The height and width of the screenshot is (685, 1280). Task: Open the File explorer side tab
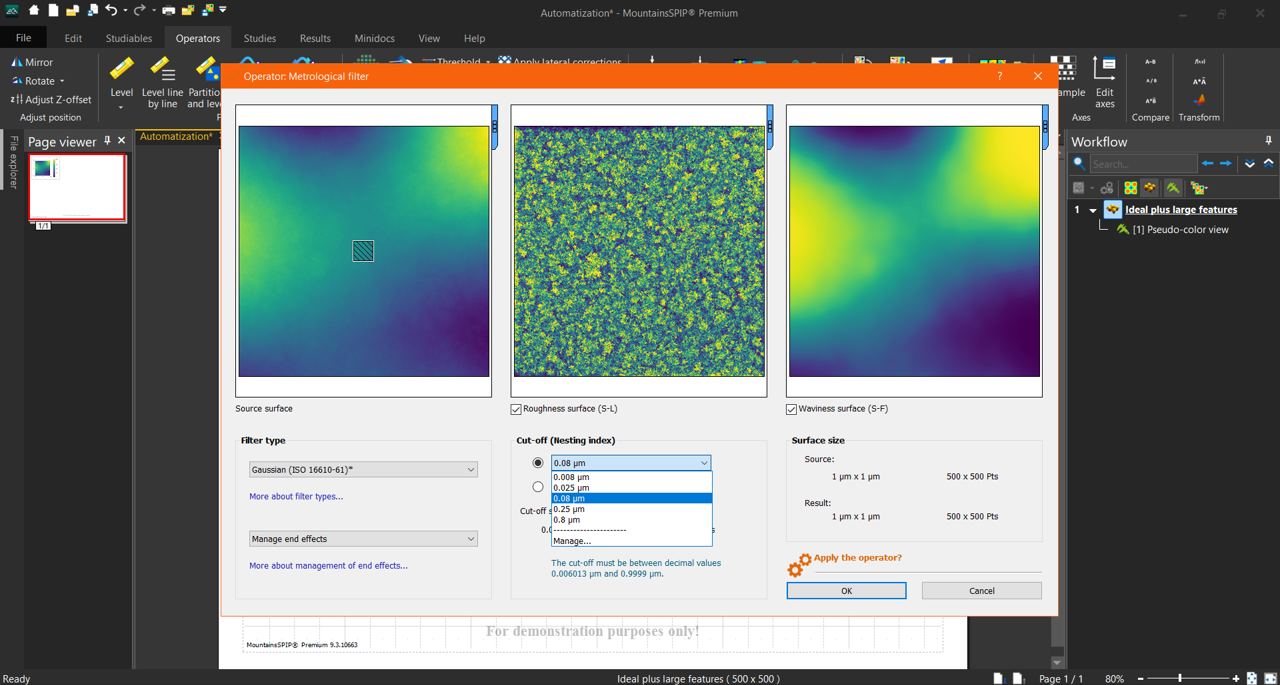click(x=14, y=161)
